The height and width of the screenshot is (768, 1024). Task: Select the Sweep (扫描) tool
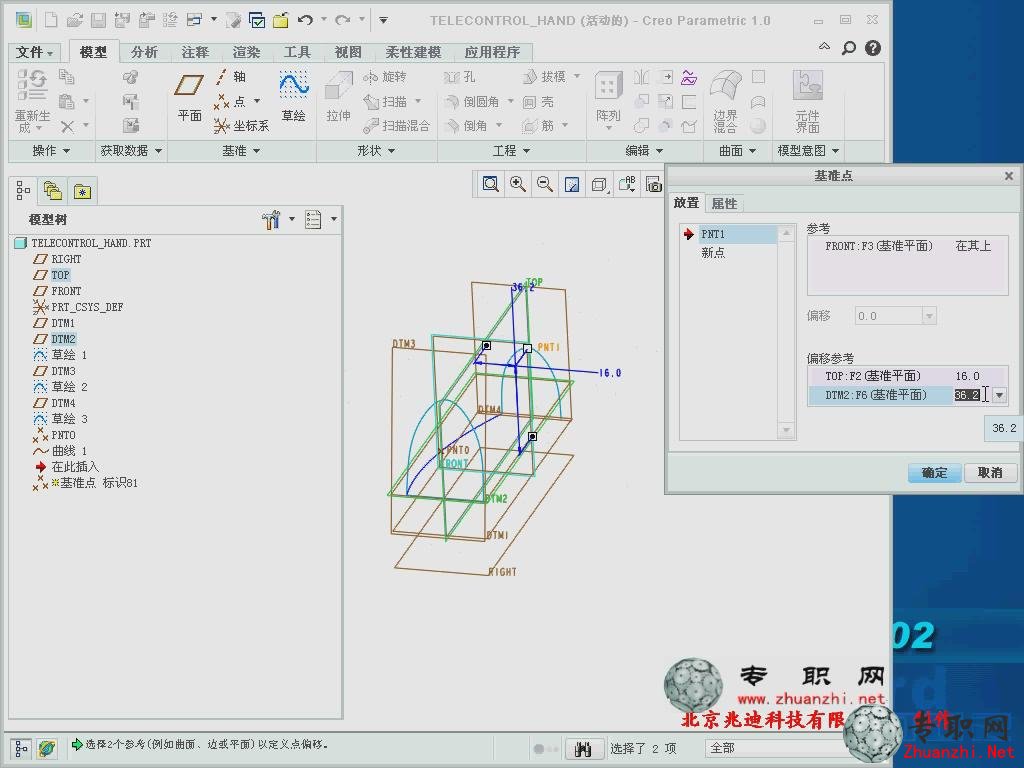click(387, 101)
